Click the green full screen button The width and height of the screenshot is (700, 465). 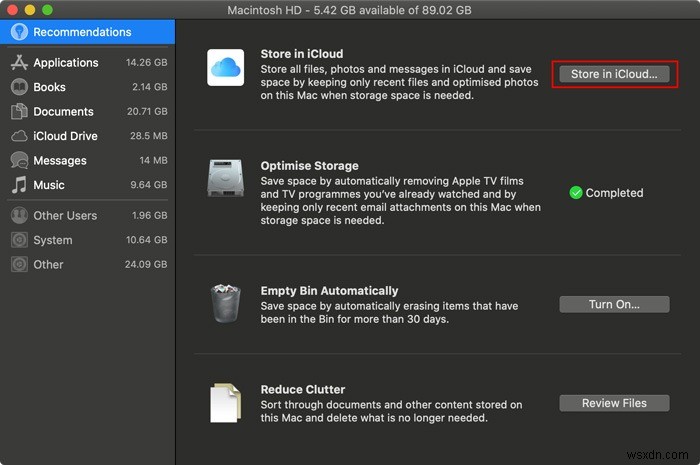[47, 10]
